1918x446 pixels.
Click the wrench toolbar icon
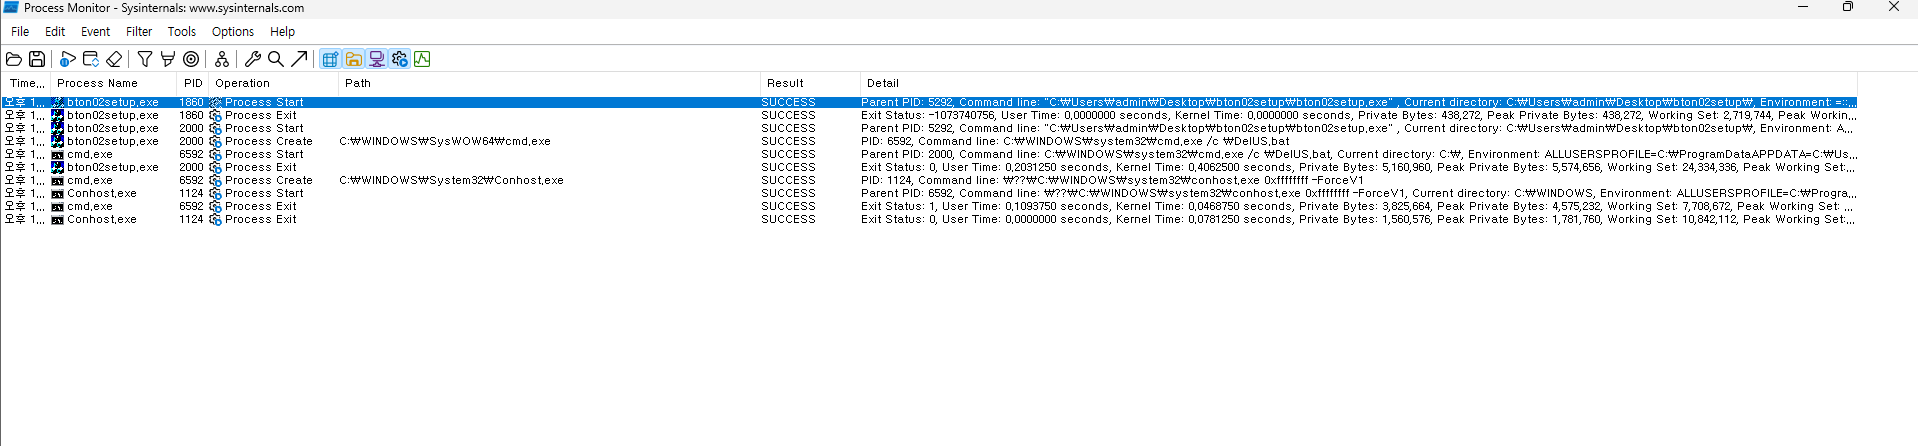[253, 59]
